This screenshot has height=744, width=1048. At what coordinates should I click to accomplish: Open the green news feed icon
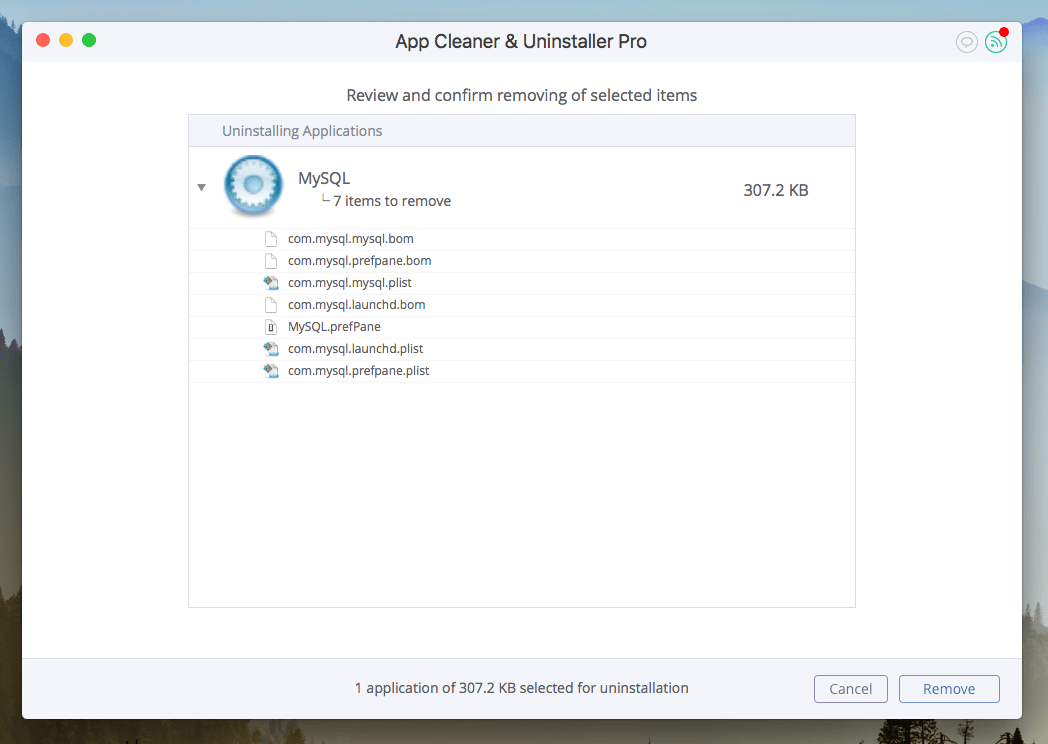(x=995, y=42)
